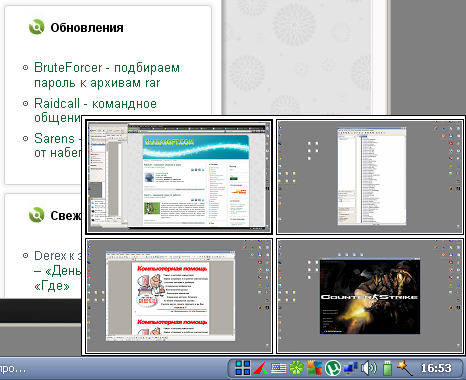Click the green USB safely remove icon
The image size is (466, 380).
coord(387,368)
